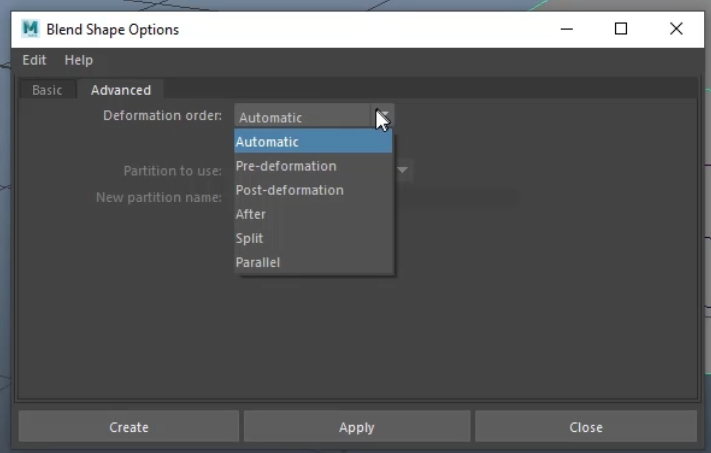The width and height of the screenshot is (711, 453).
Task: Switch to the Basic tab
Action: coord(47,90)
